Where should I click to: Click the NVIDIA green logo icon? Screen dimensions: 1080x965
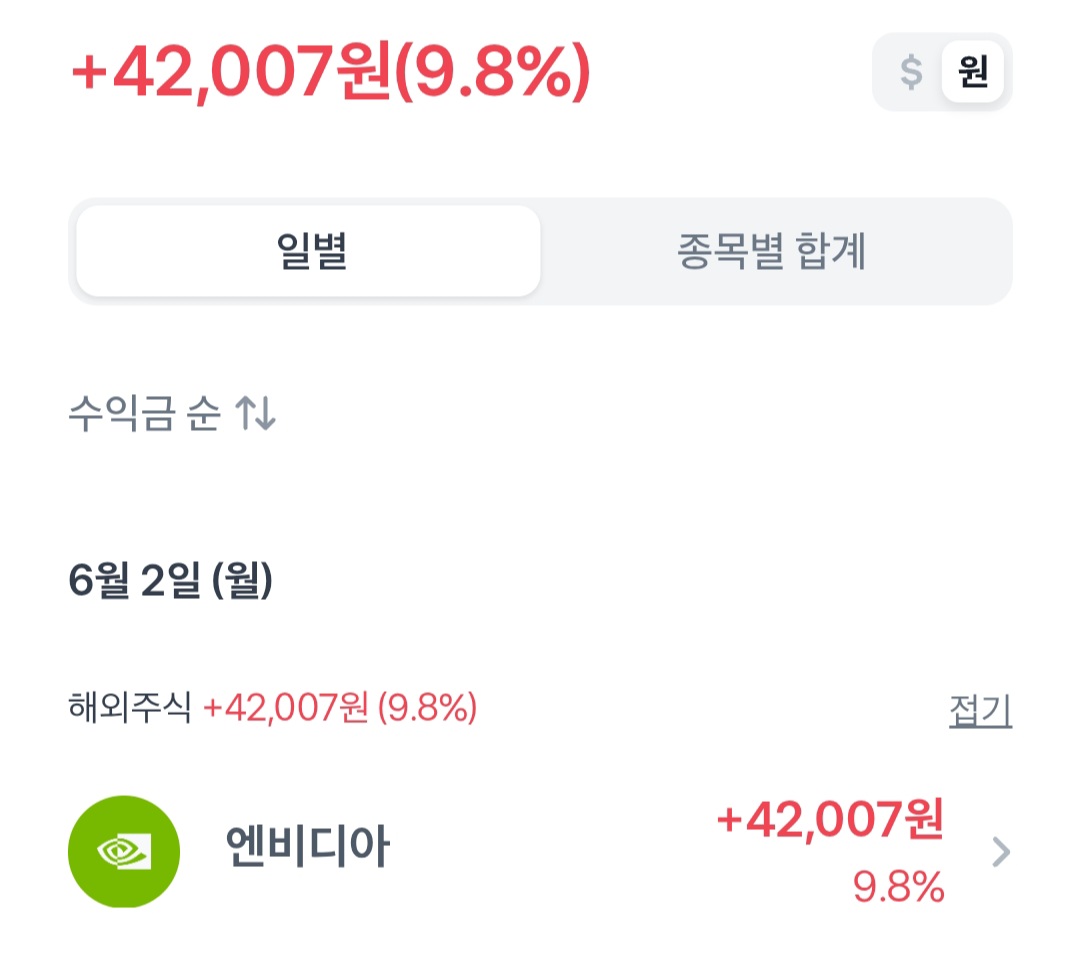click(124, 852)
